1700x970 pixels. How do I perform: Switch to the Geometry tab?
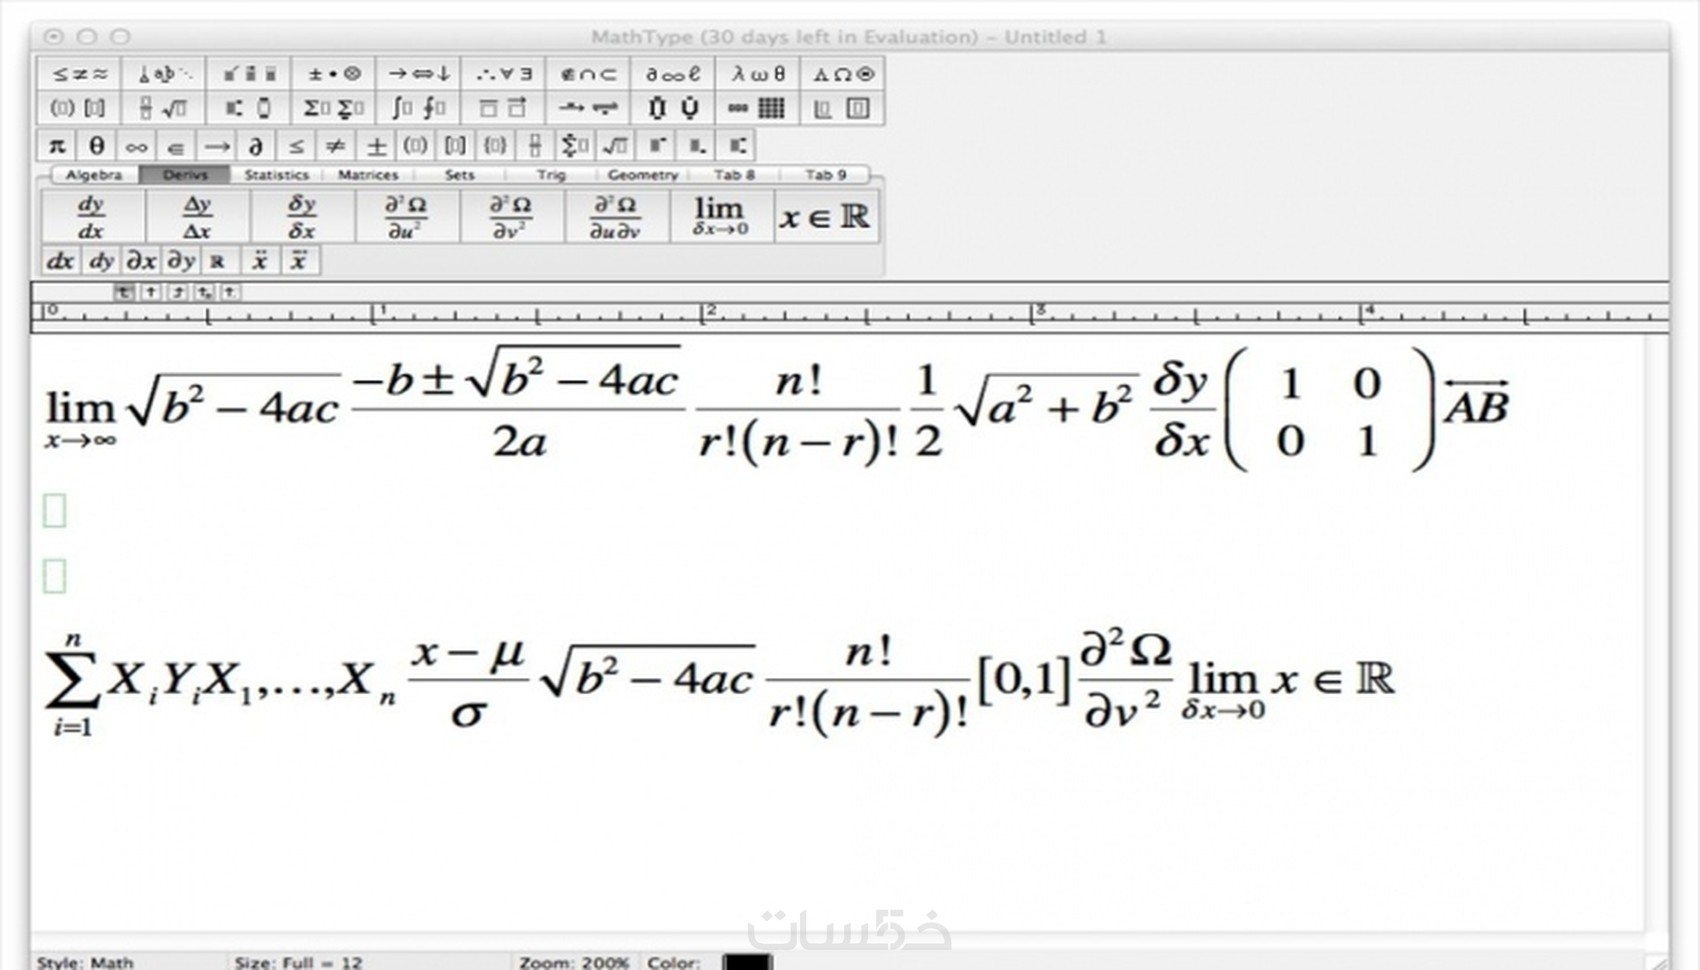[x=643, y=175]
